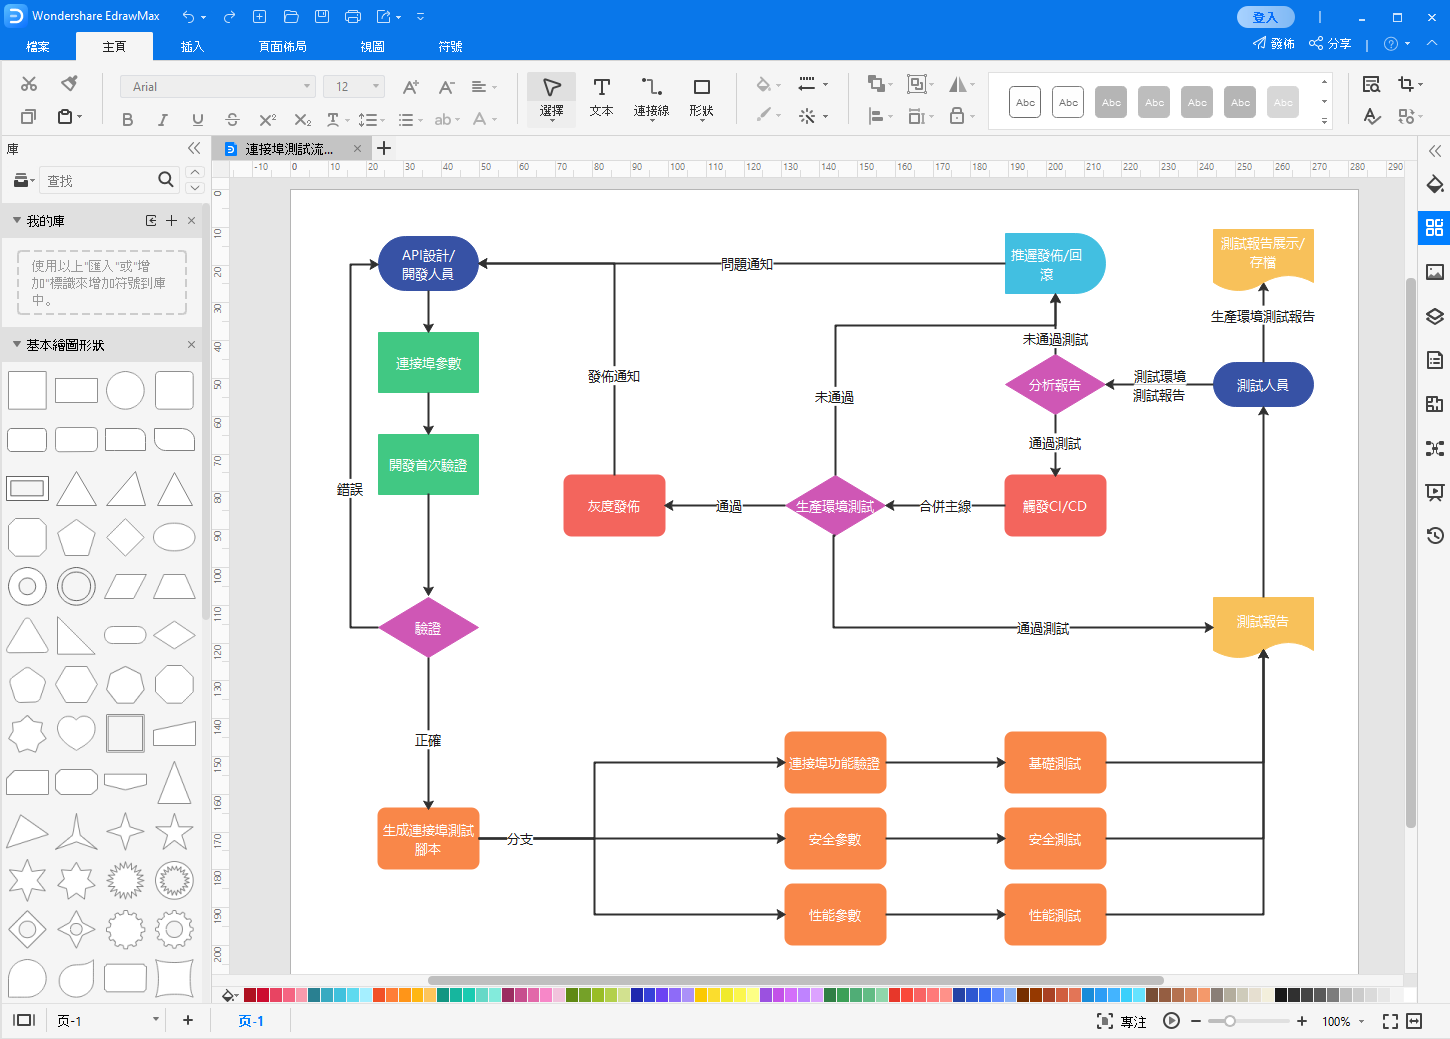Open the fill style panel in the right sidebar
This screenshot has width=1450, height=1039.
click(x=1434, y=184)
